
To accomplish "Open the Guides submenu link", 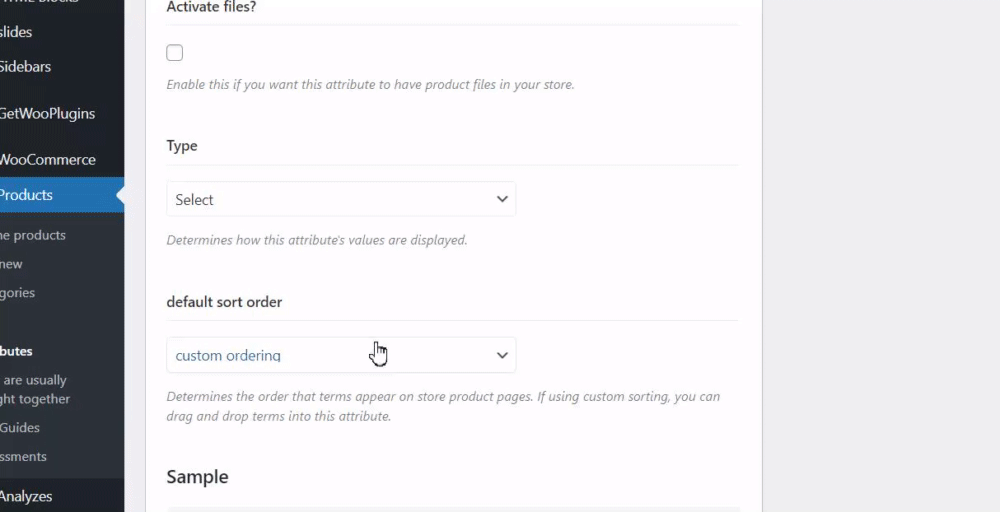I will tap(20, 428).
